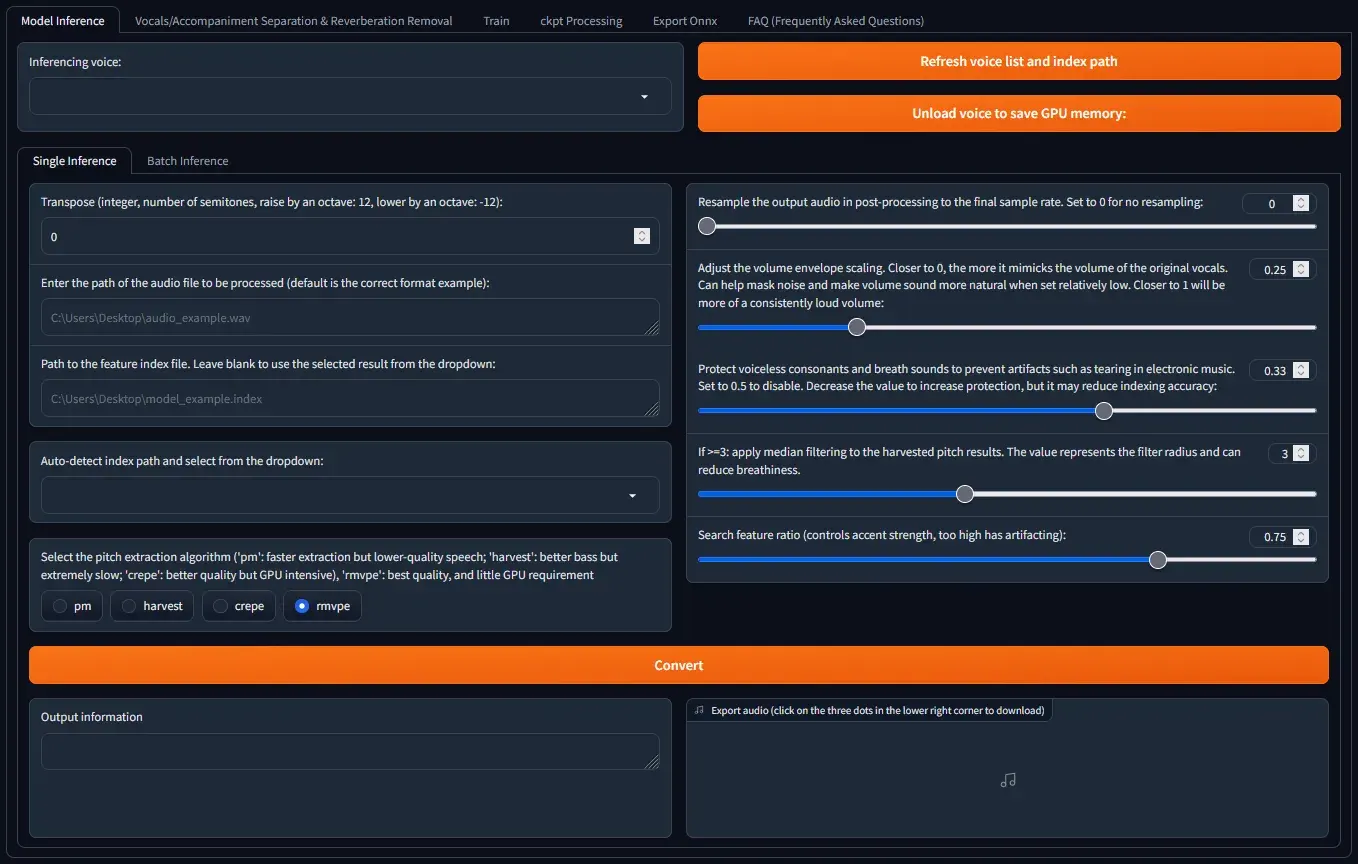Click the Convert button
This screenshot has height=864, width=1358.
click(x=678, y=665)
